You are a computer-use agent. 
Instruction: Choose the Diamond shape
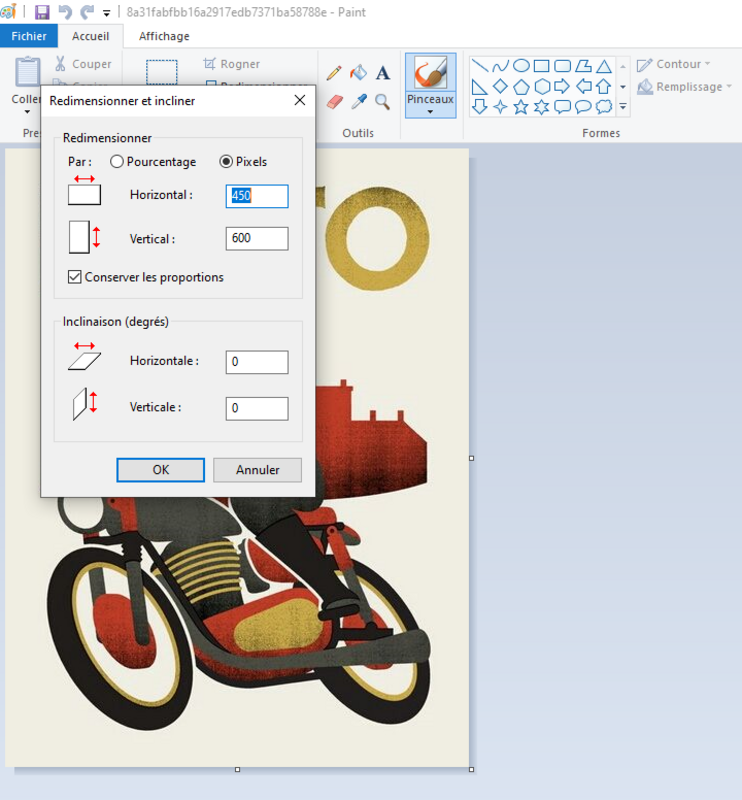point(500,86)
